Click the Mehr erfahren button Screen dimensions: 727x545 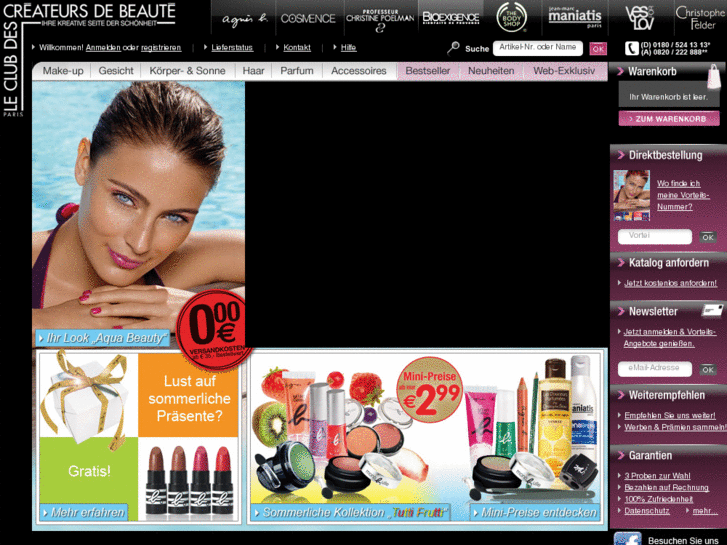point(83,513)
